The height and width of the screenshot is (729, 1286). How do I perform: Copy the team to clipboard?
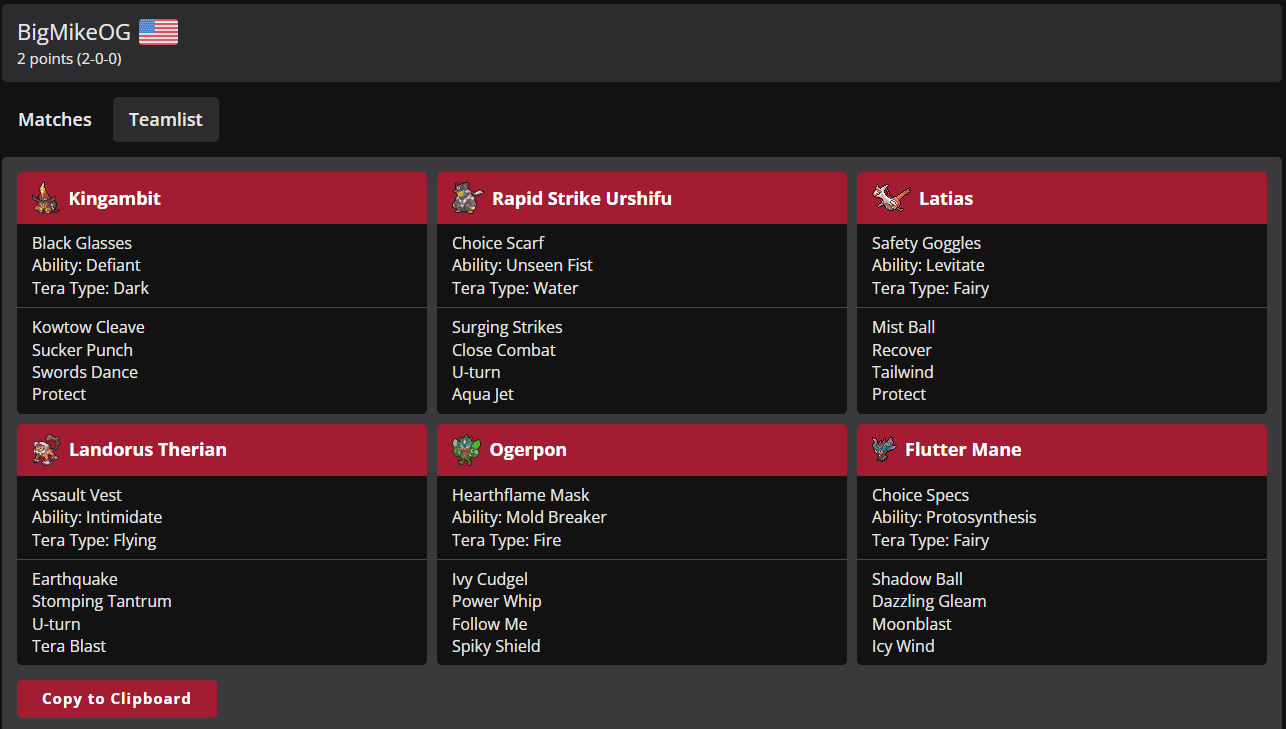(x=117, y=699)
